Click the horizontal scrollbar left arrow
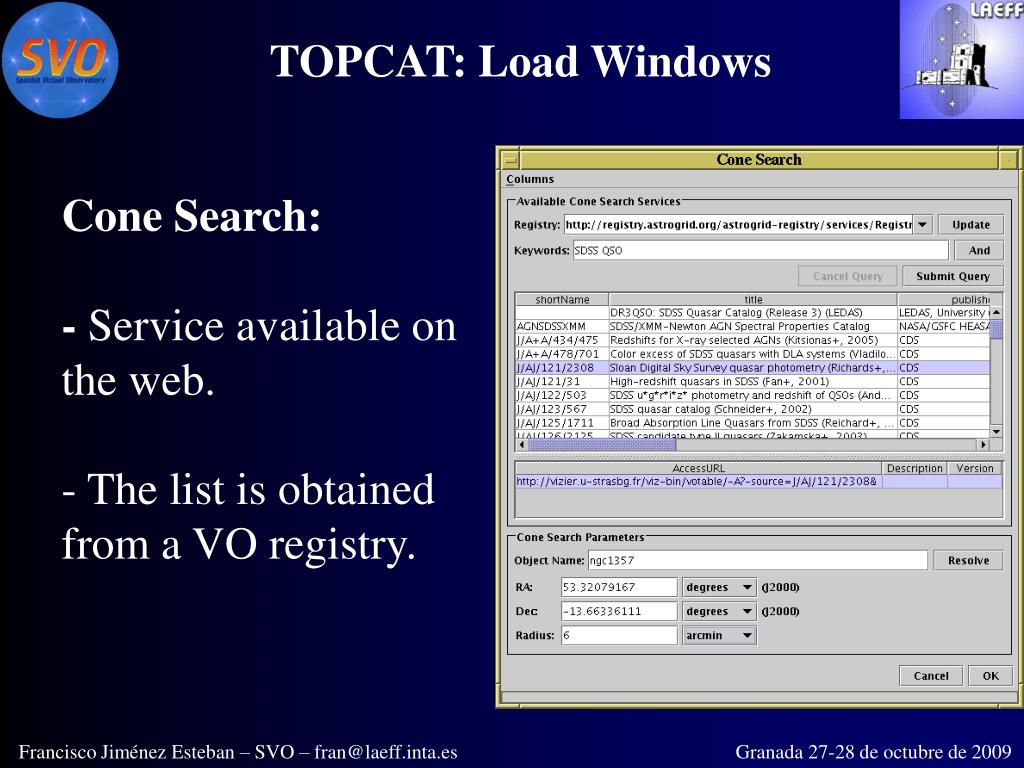1024x768 pixels. coord(521,445)
